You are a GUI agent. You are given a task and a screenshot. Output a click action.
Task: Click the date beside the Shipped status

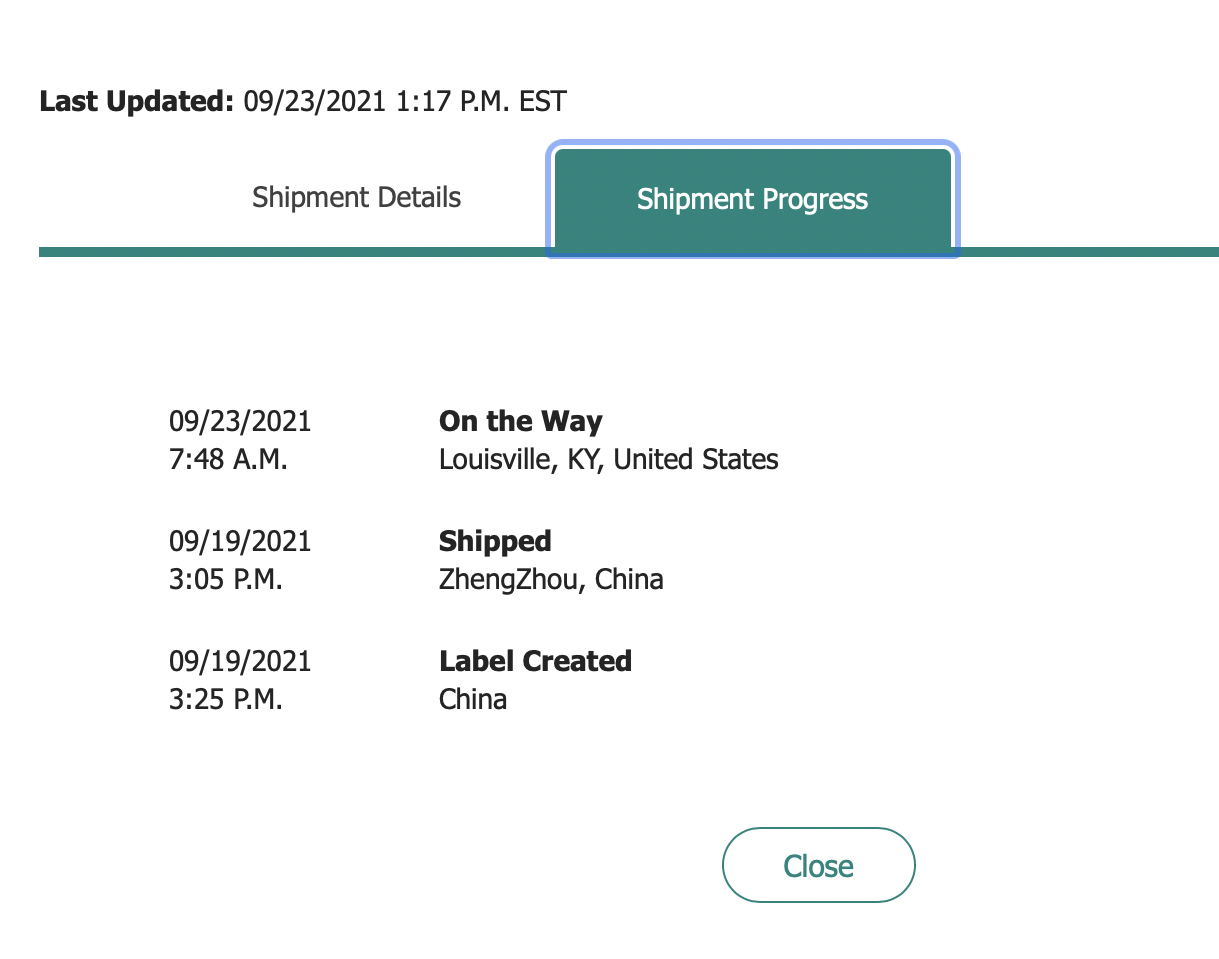[240, 541]
